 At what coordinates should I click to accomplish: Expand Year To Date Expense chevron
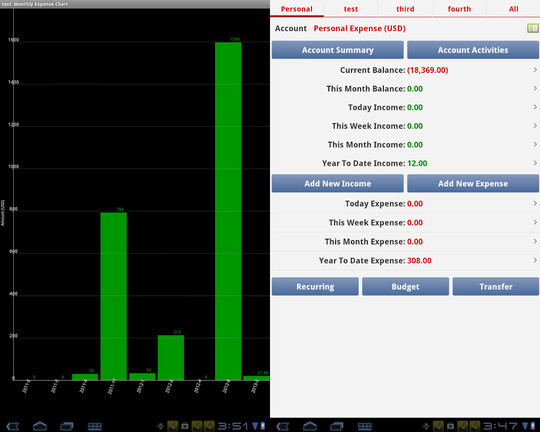point(535,260)
